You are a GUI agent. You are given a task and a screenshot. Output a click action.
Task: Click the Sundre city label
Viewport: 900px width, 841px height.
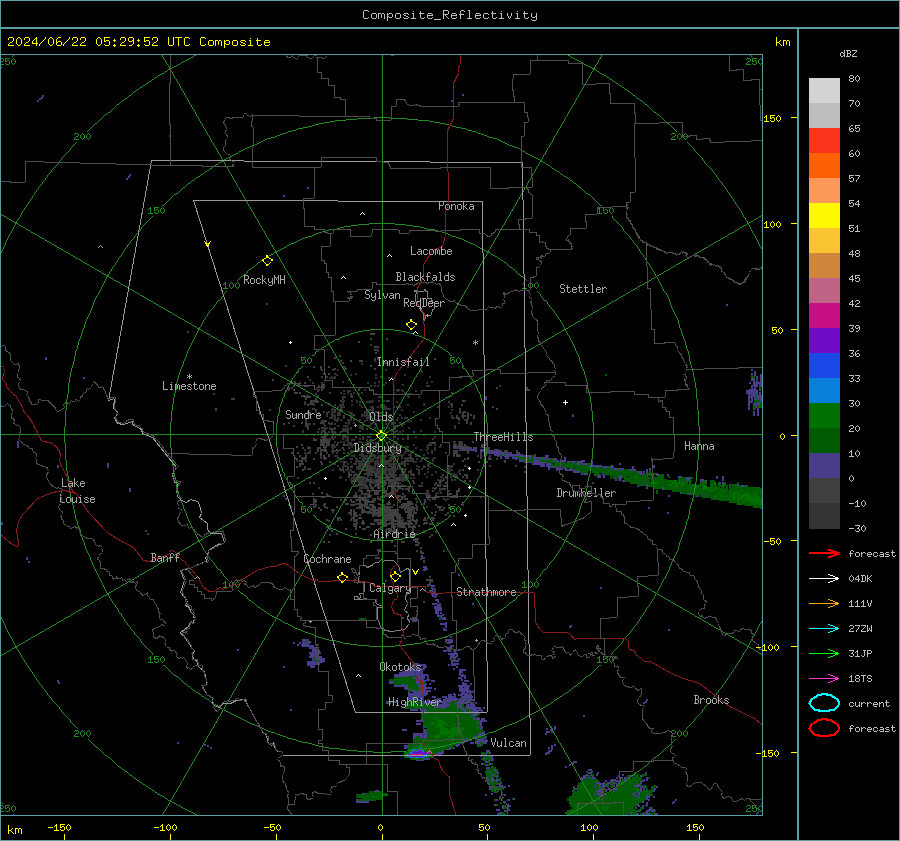point(303,414)
